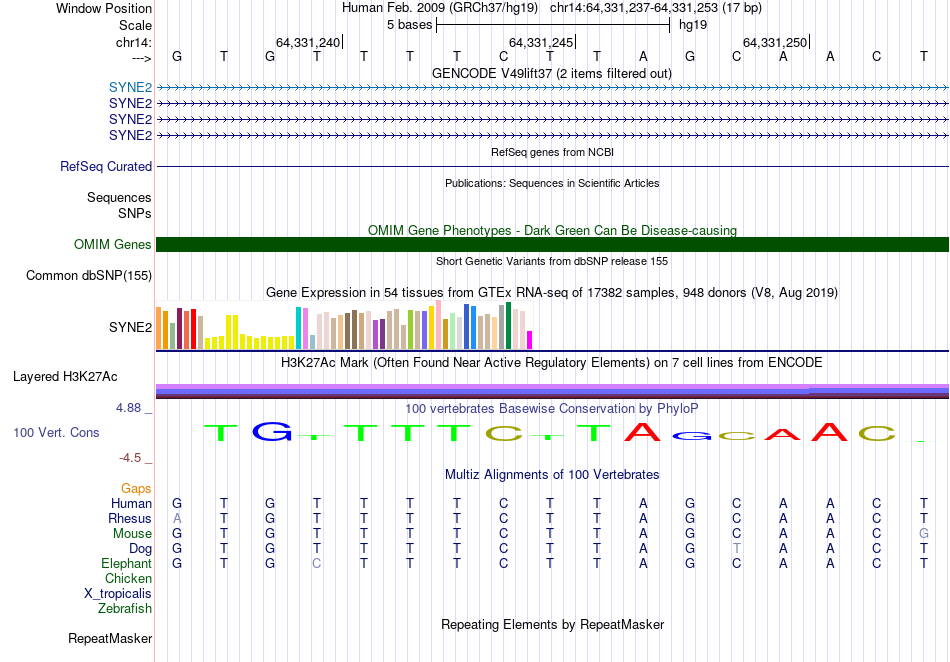950x662 pixels.
Task: Click the Scale track label
Action: [135, 25]
